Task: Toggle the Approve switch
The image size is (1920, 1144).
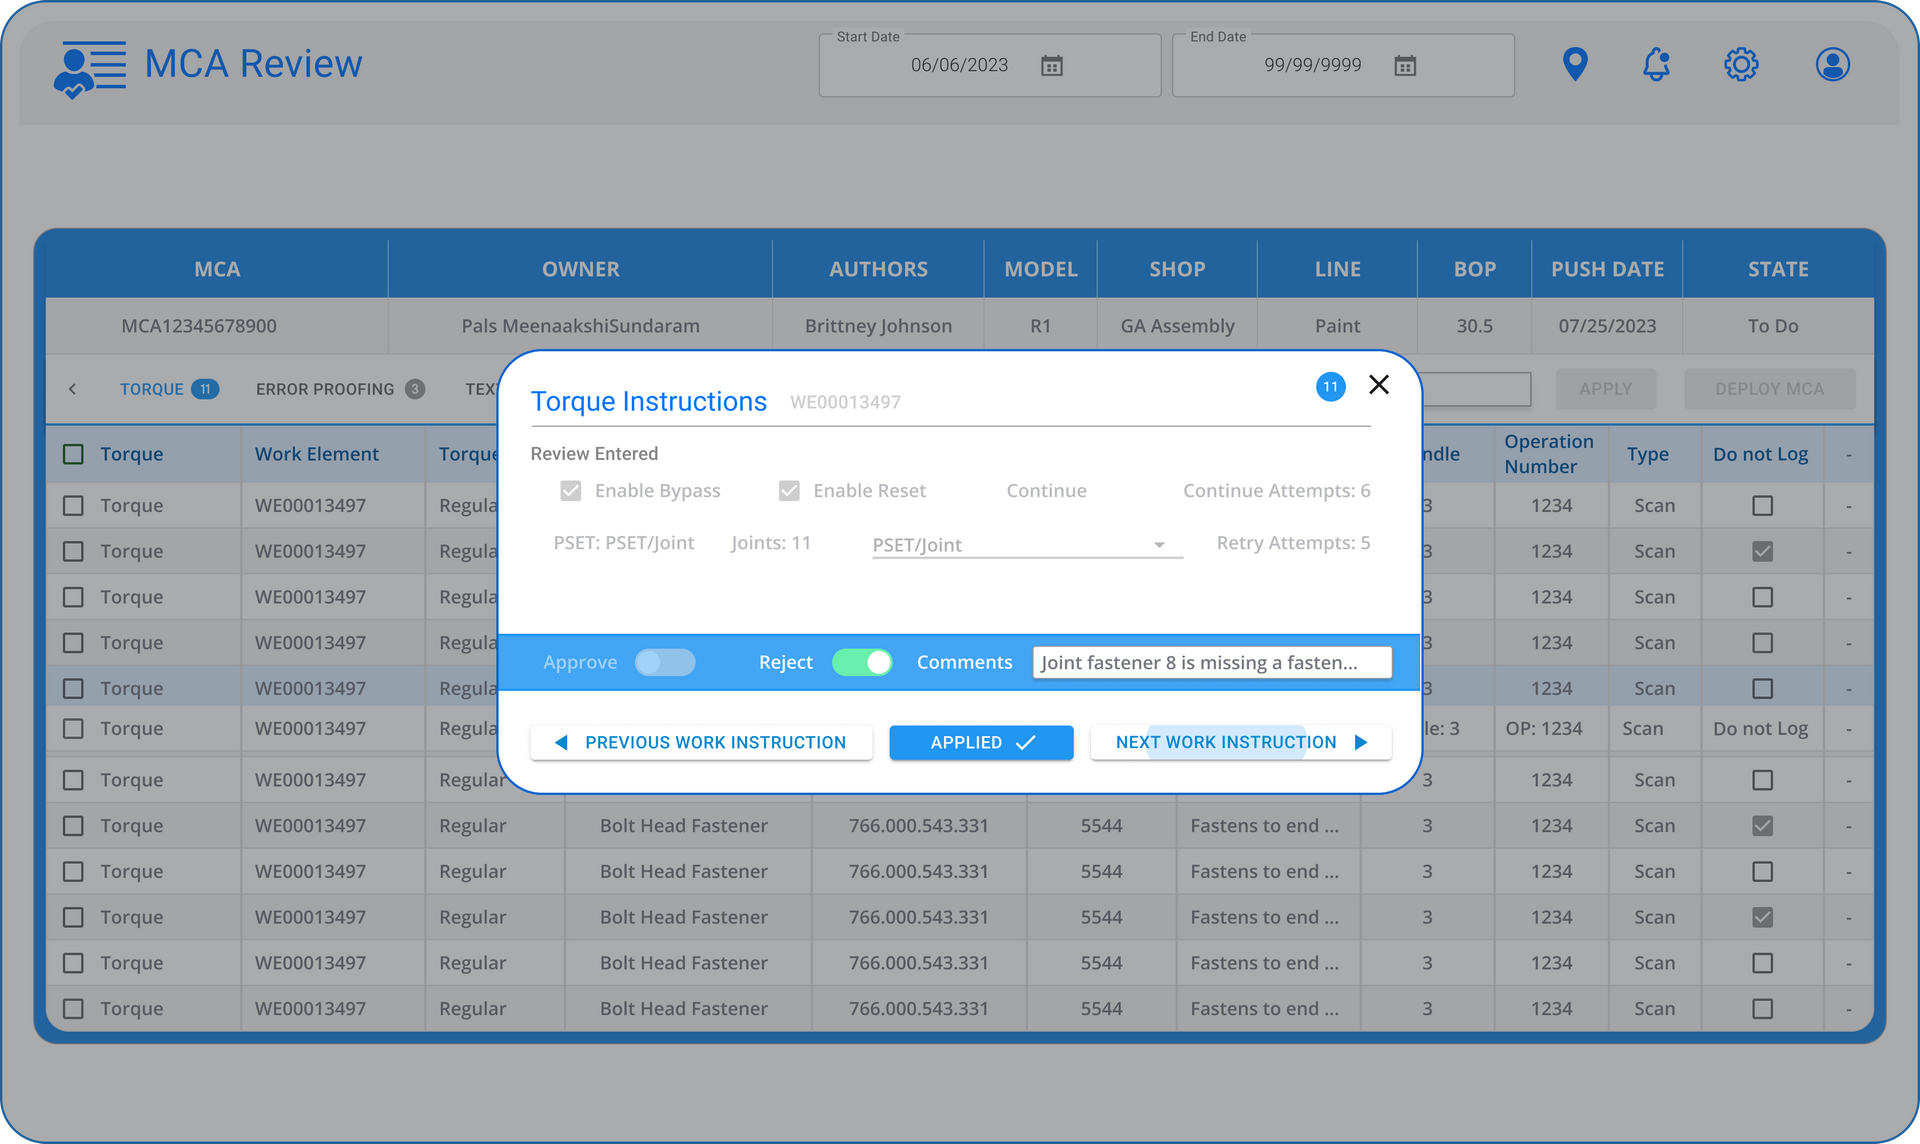Action: pyautogui.click(x=665, y=662)
